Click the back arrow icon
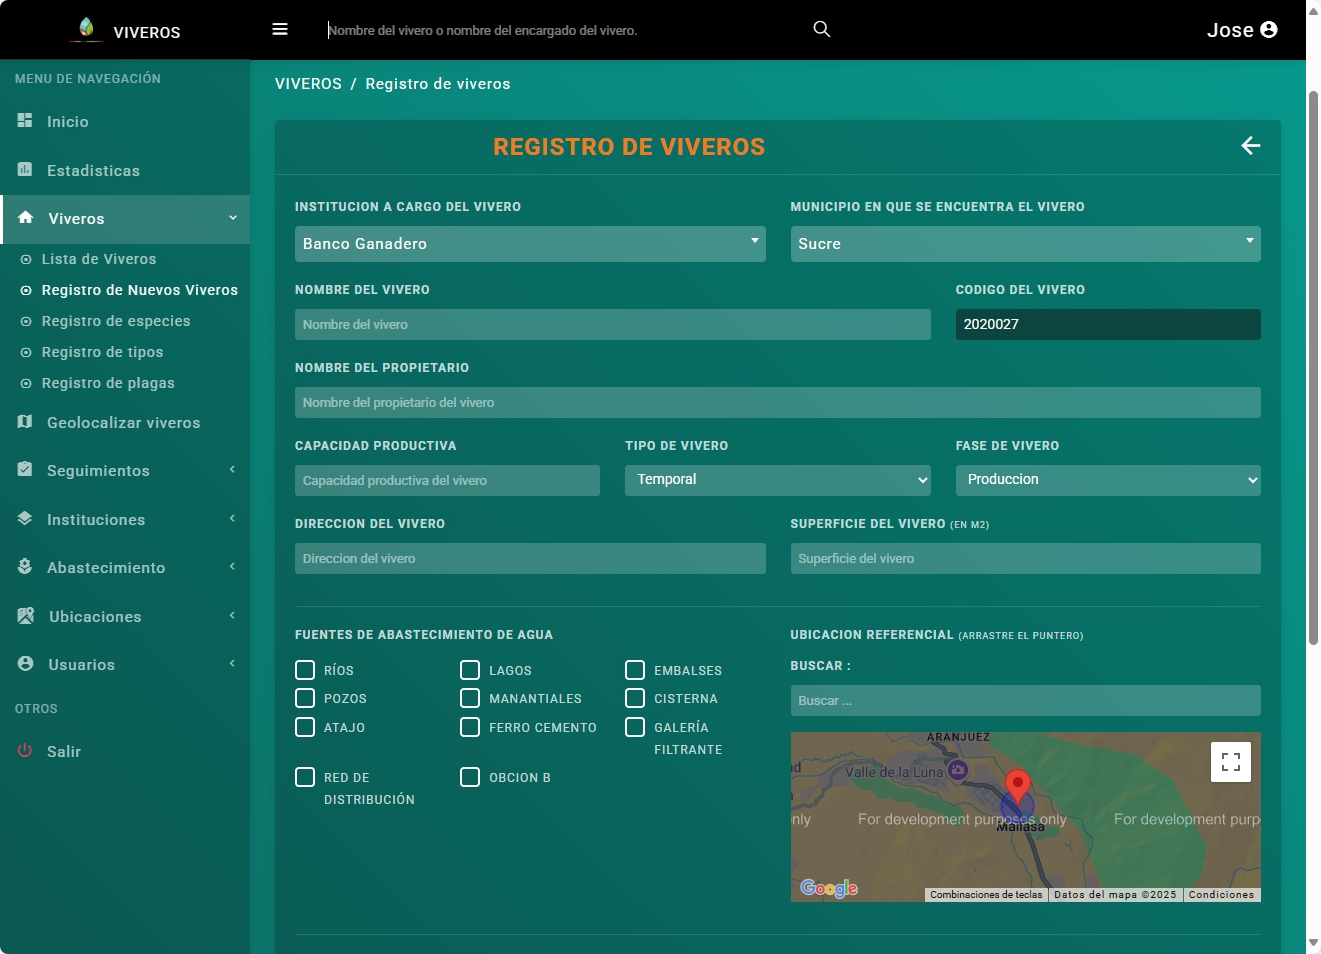The image size is (1321, 954). pyautogui.click(x=1250, y=146)
